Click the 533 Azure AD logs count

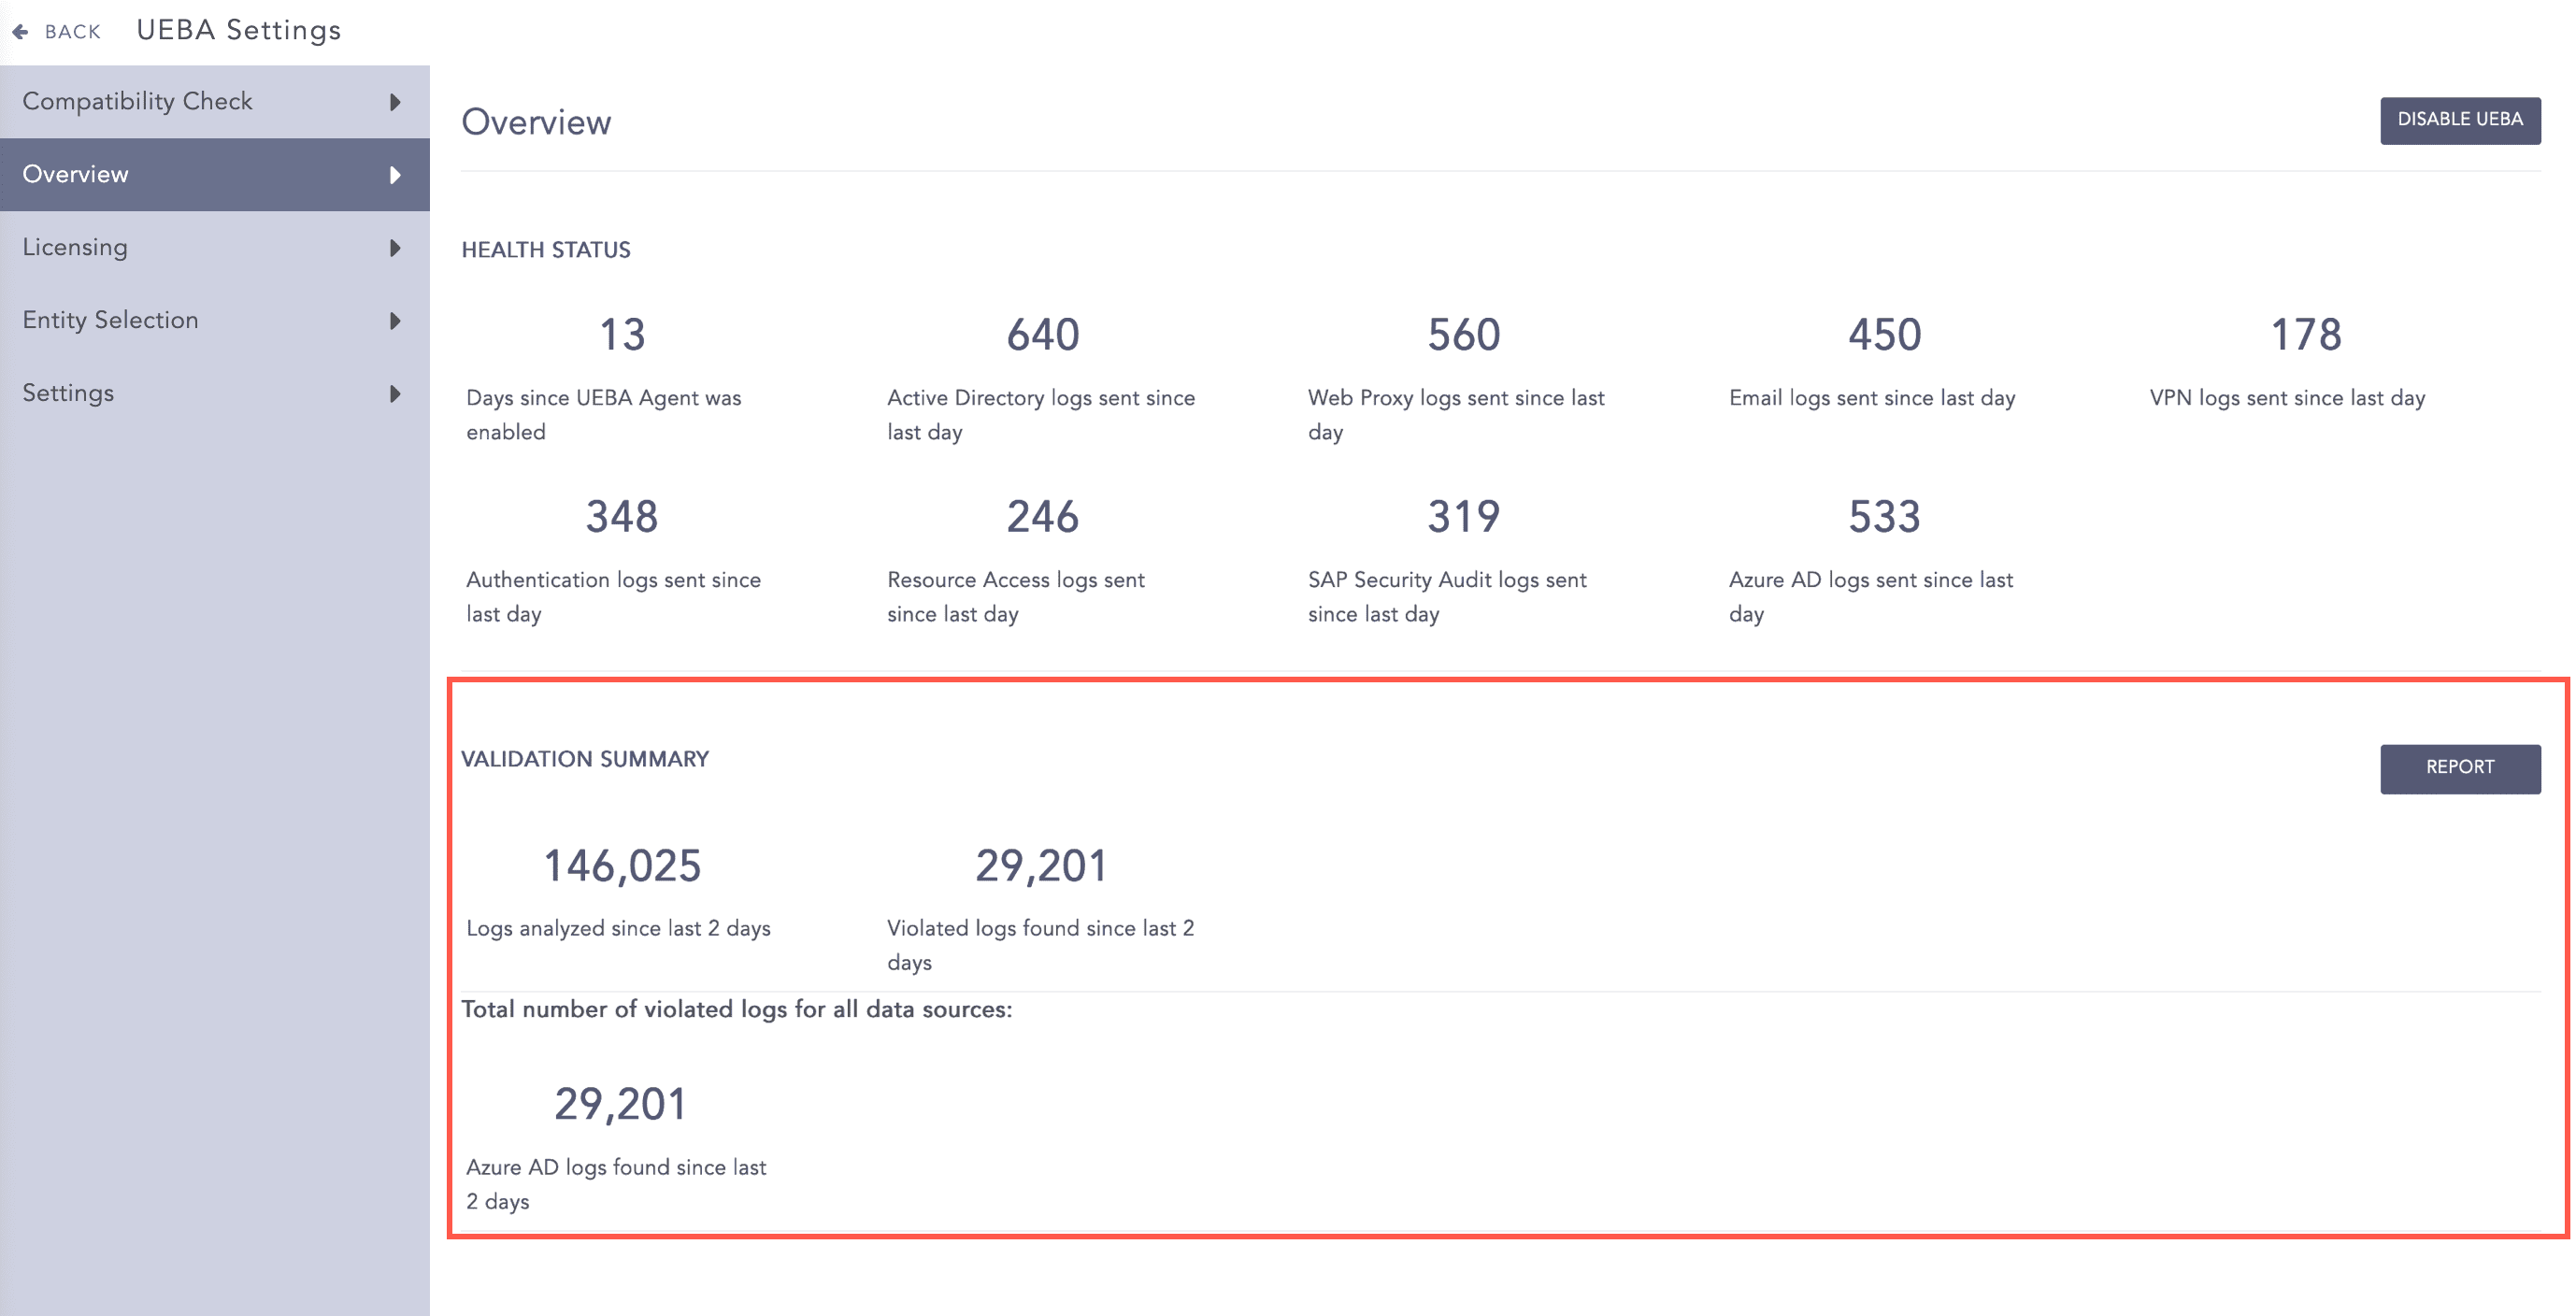click(1884, 517)
